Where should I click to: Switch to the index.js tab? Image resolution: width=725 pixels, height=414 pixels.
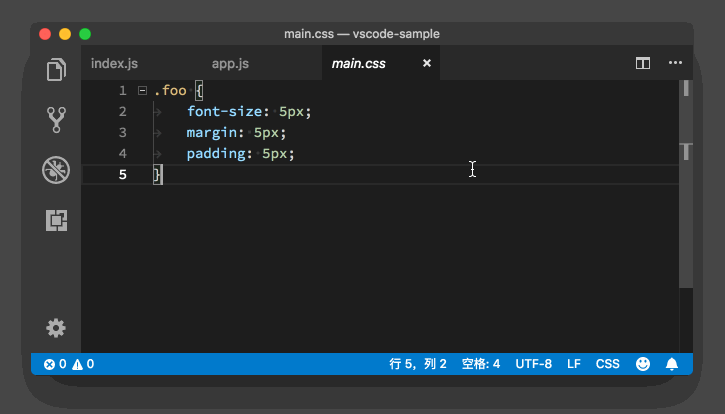[x=113, y=64]
